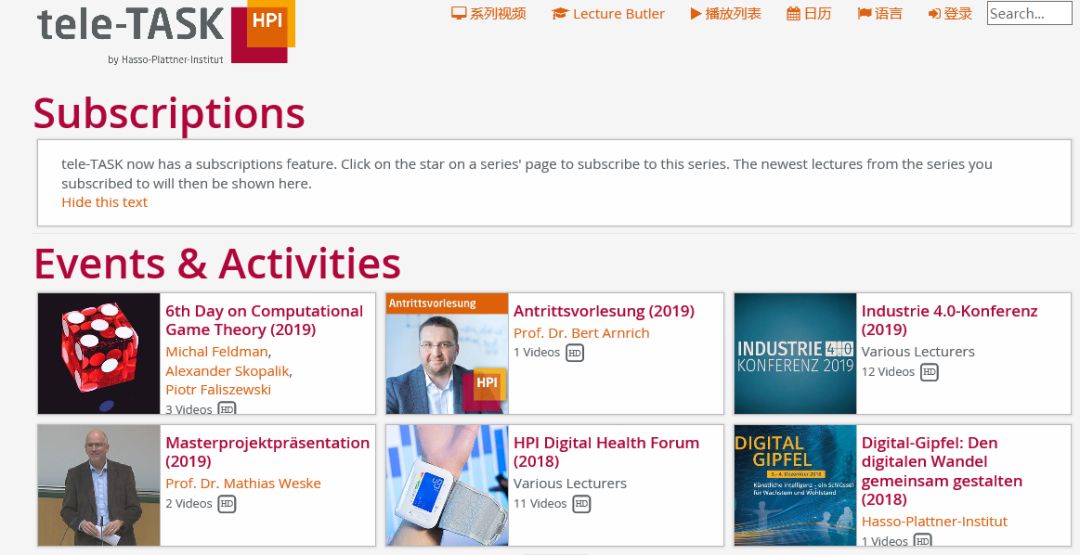The height and width of the screenshot is (555, 1080).
Task: Open the 登录 login menu item
Action: (950, 13)
